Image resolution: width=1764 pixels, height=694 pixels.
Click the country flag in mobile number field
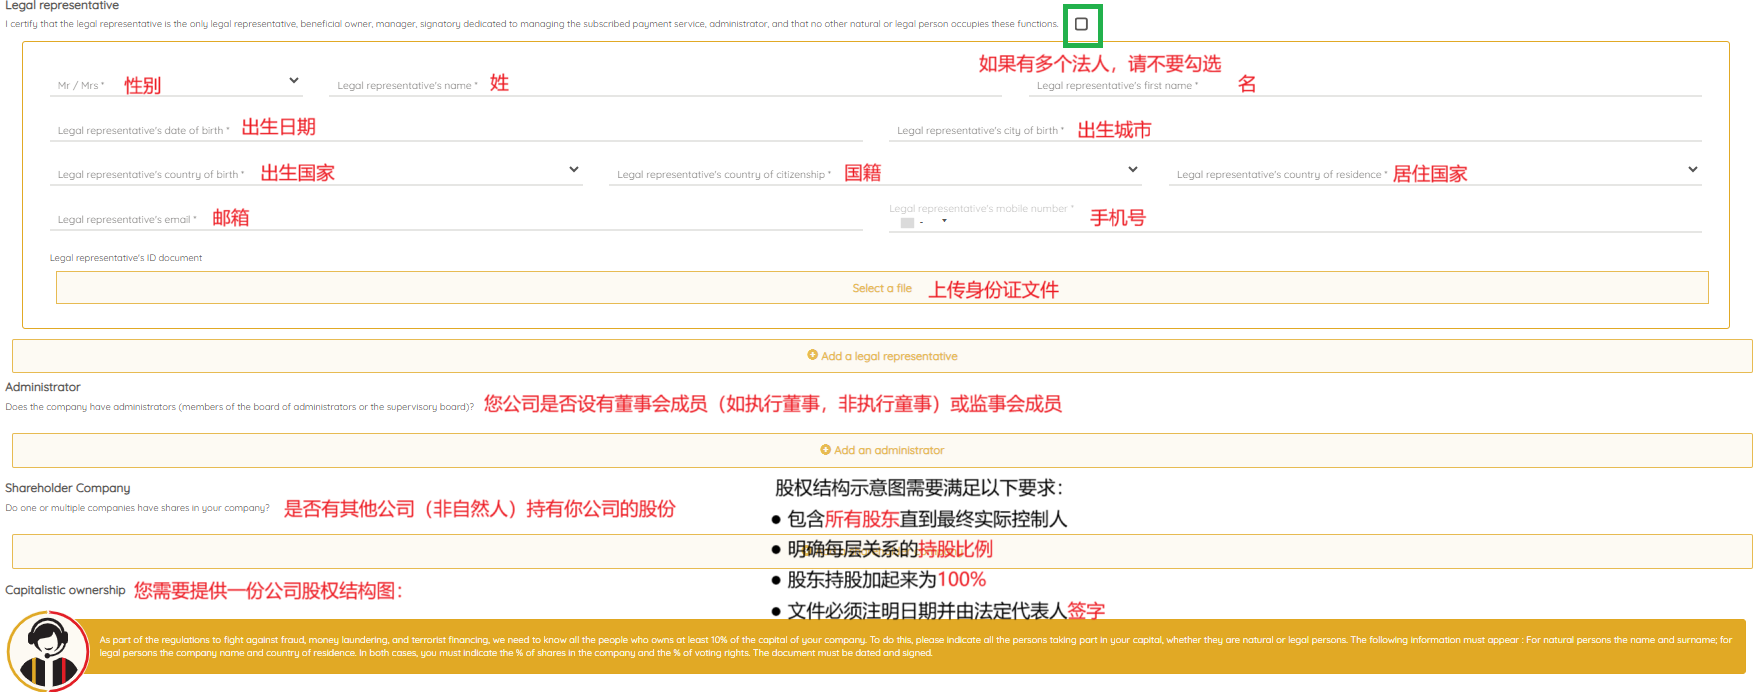(907, 222)
